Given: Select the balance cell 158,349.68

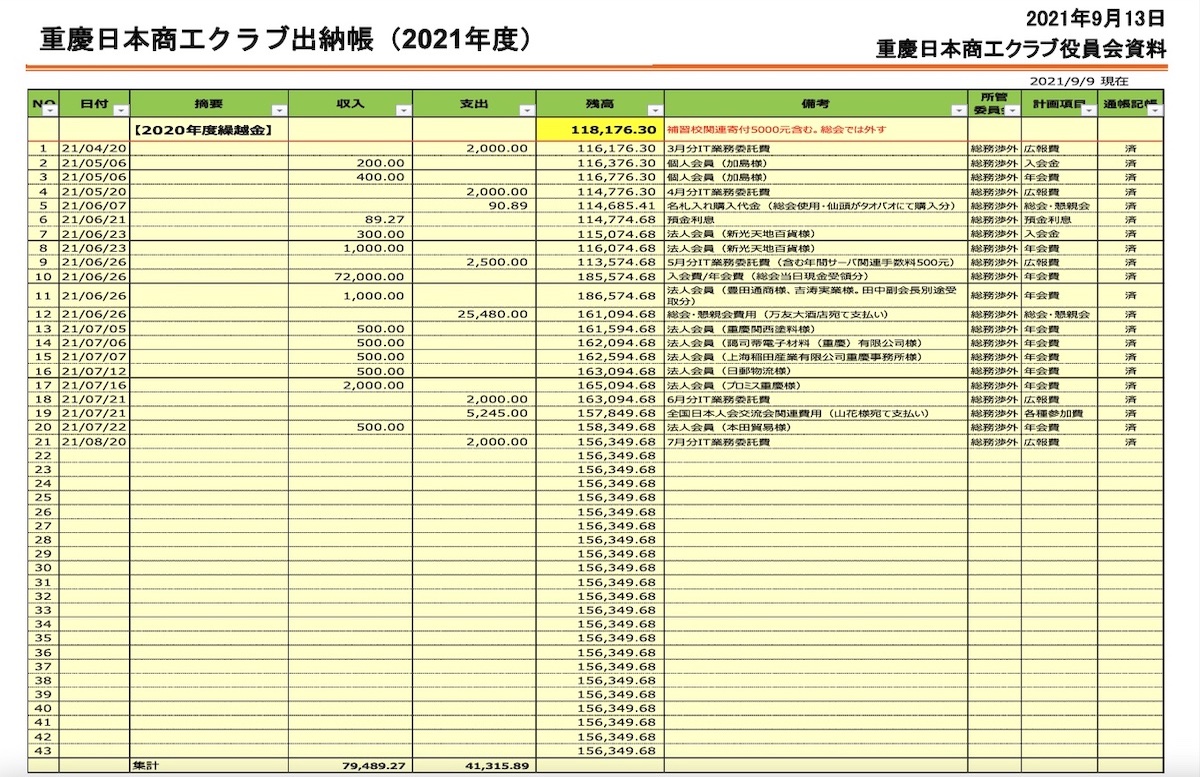Looking at the screenshot, I should coord(600,427).
